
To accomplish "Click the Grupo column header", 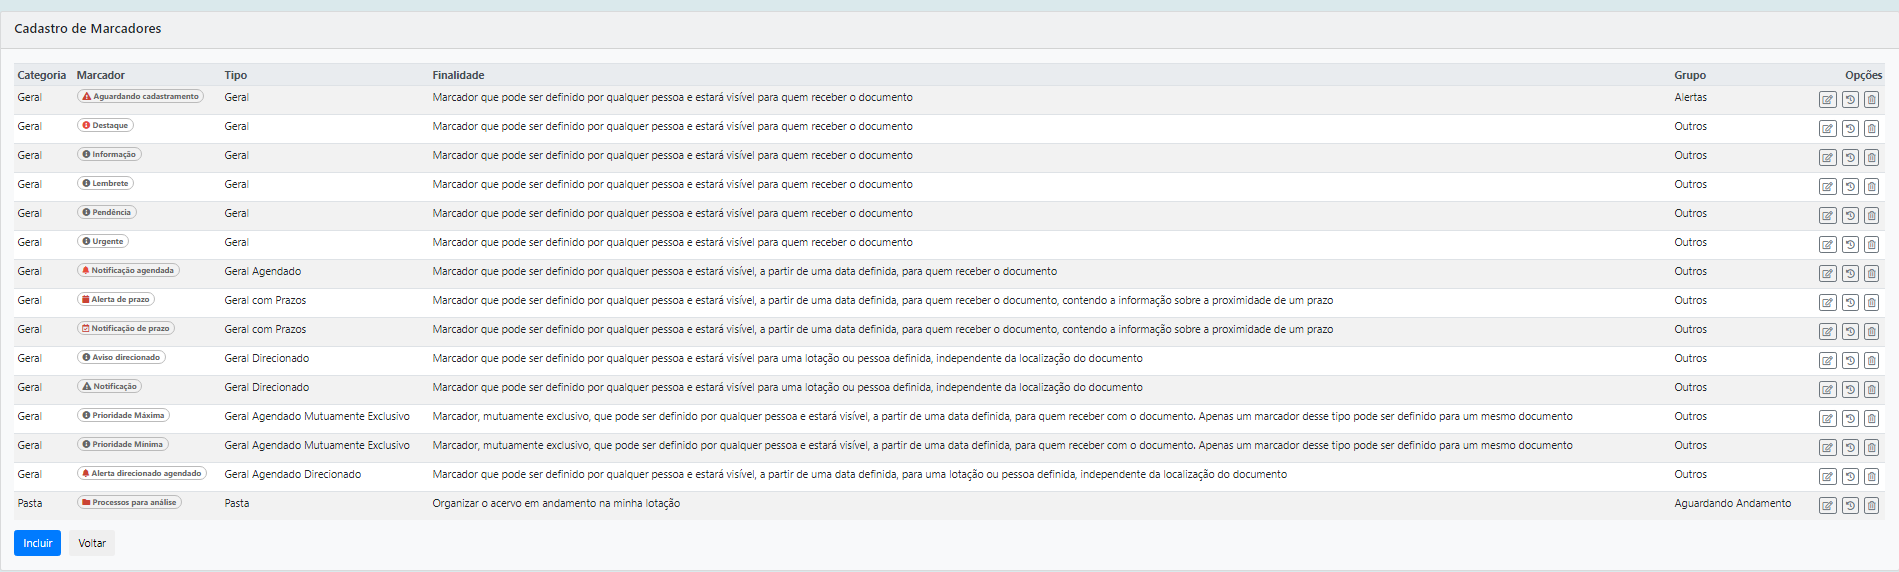I will [x=1690, y=75].
